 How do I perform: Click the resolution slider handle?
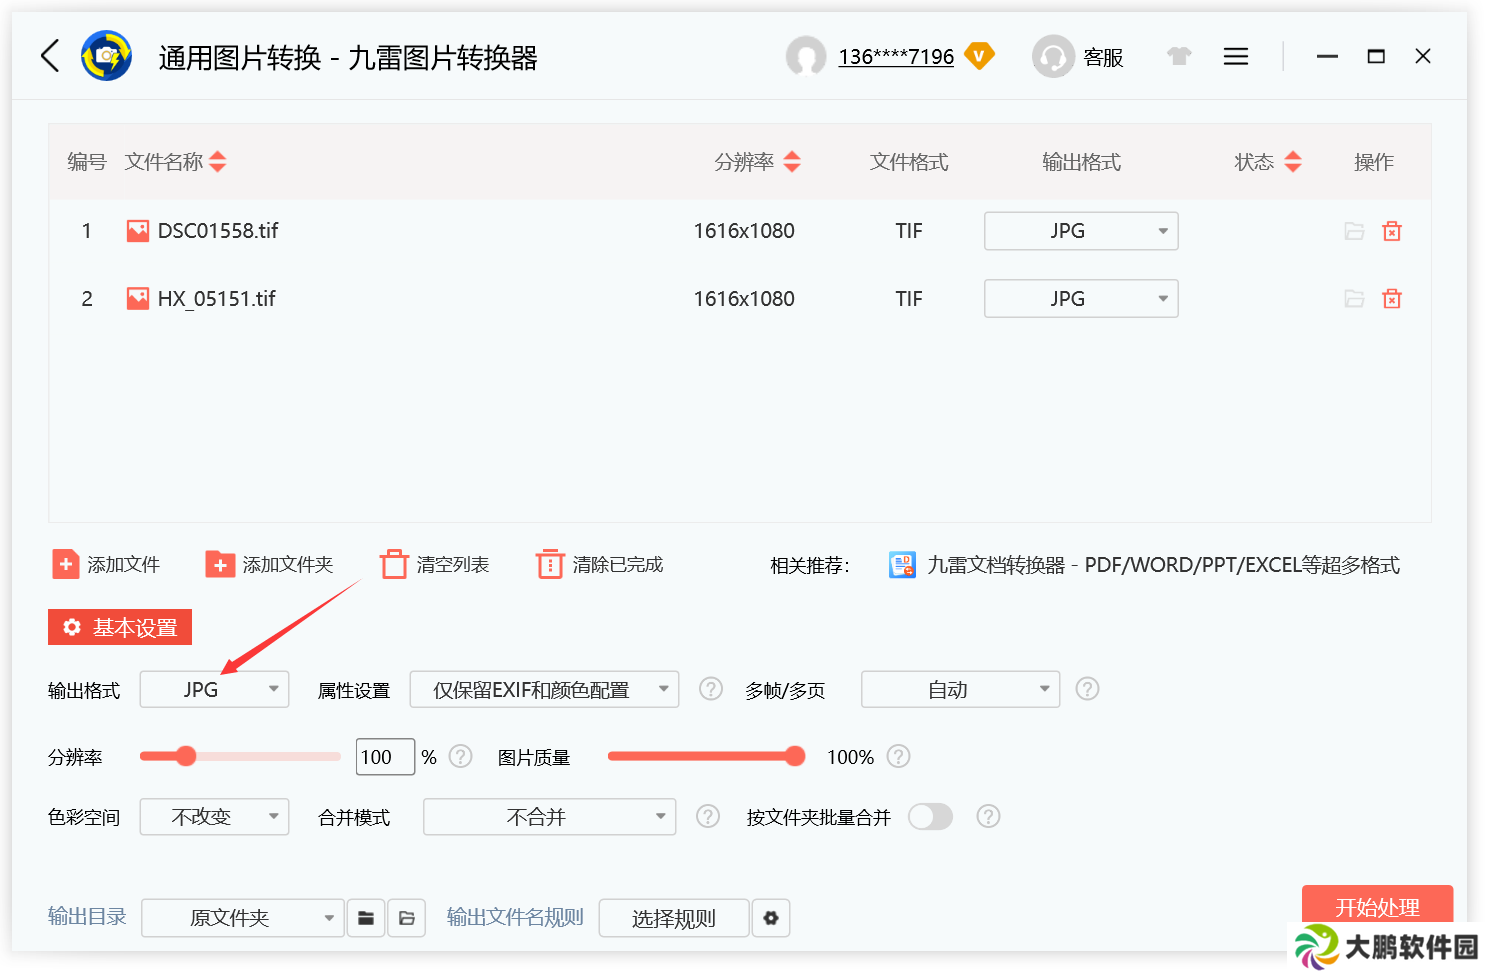tap(186, 756)
